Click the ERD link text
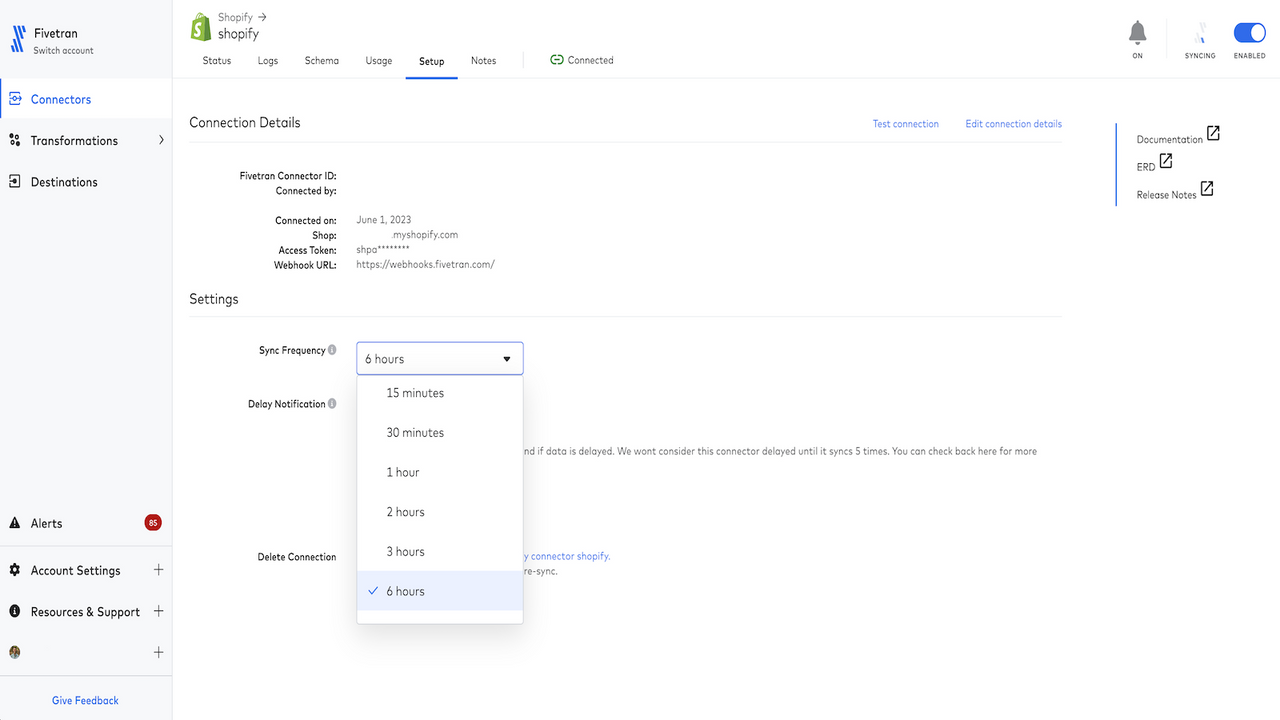Screen dimensions: 1280x720 [1146, 167]
